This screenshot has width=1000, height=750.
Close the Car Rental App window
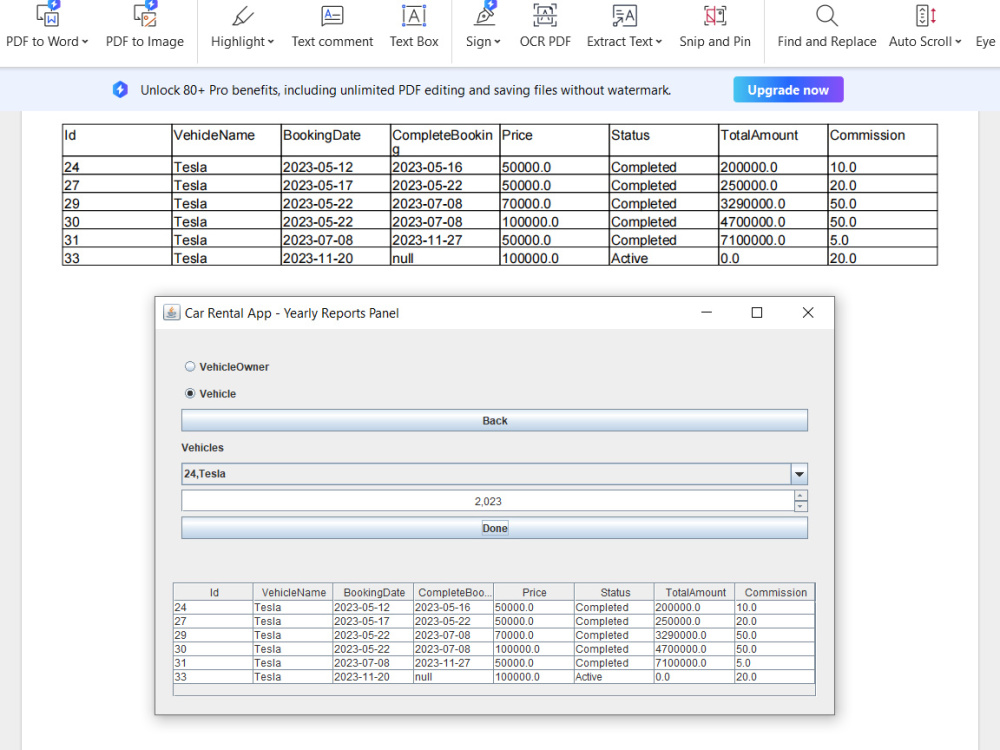[x=808, y=312]
